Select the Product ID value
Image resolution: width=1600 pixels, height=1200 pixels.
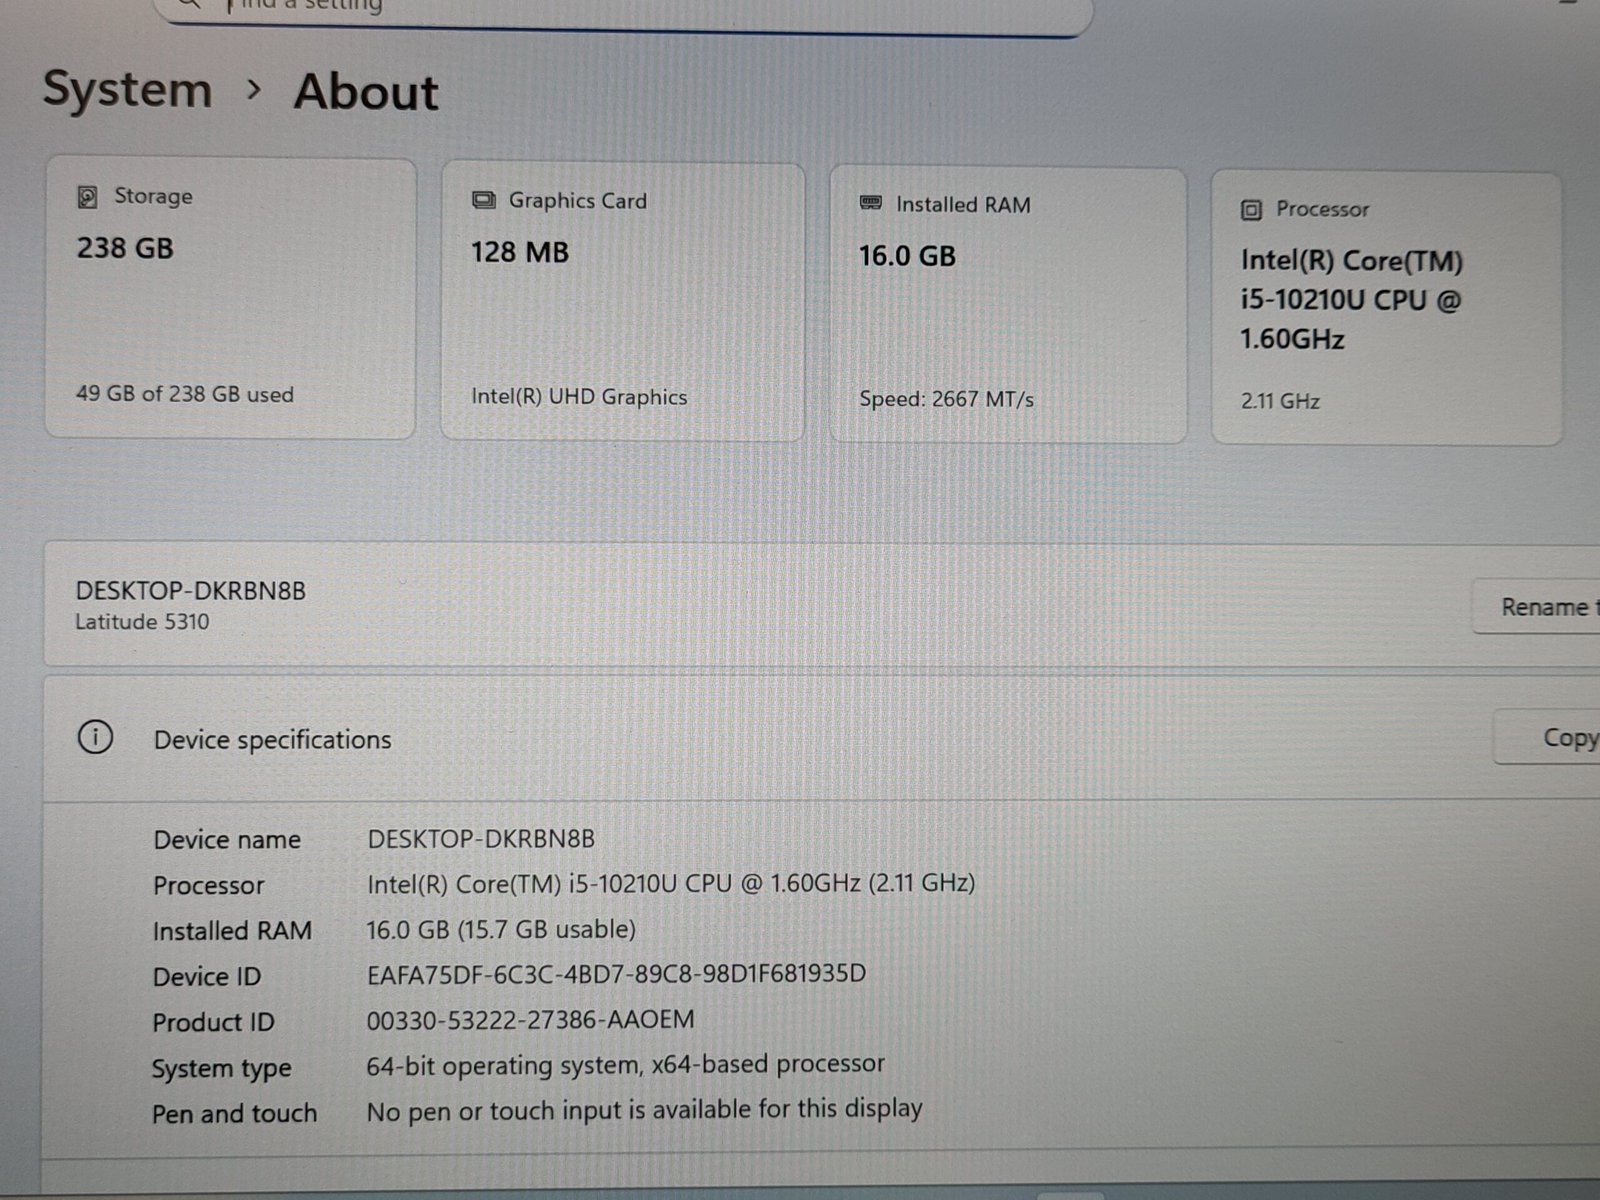[x=530, y=1020]
